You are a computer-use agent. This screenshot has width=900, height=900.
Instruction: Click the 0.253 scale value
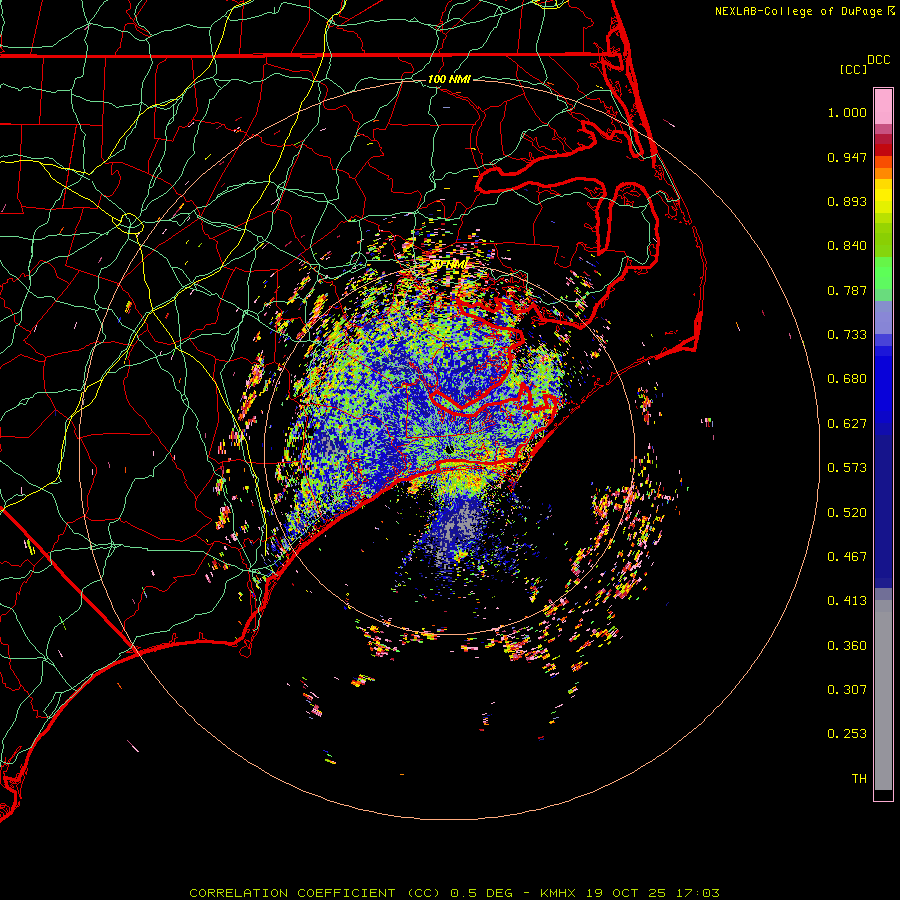847,734
